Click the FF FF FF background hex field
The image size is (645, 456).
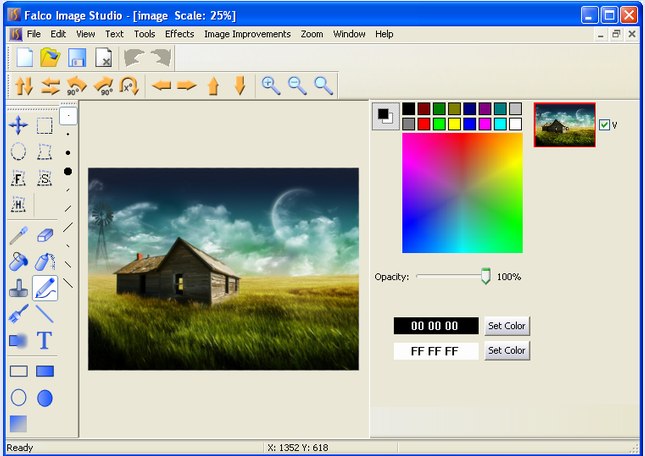(436, 351)
